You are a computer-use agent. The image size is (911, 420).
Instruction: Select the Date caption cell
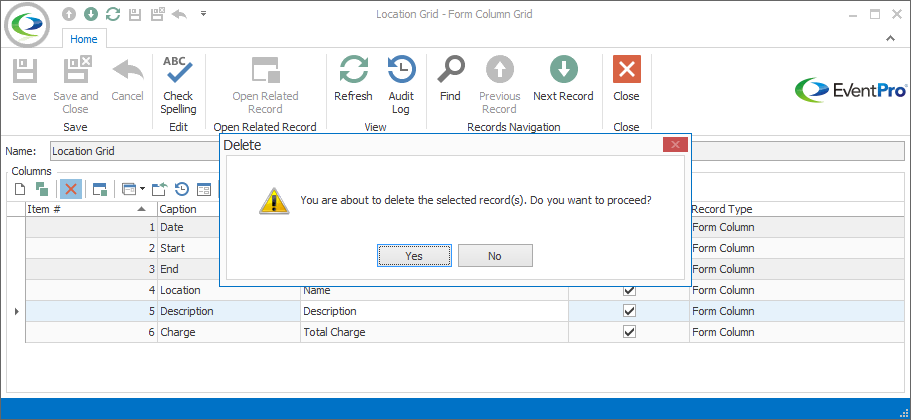[x=188, y=227]
